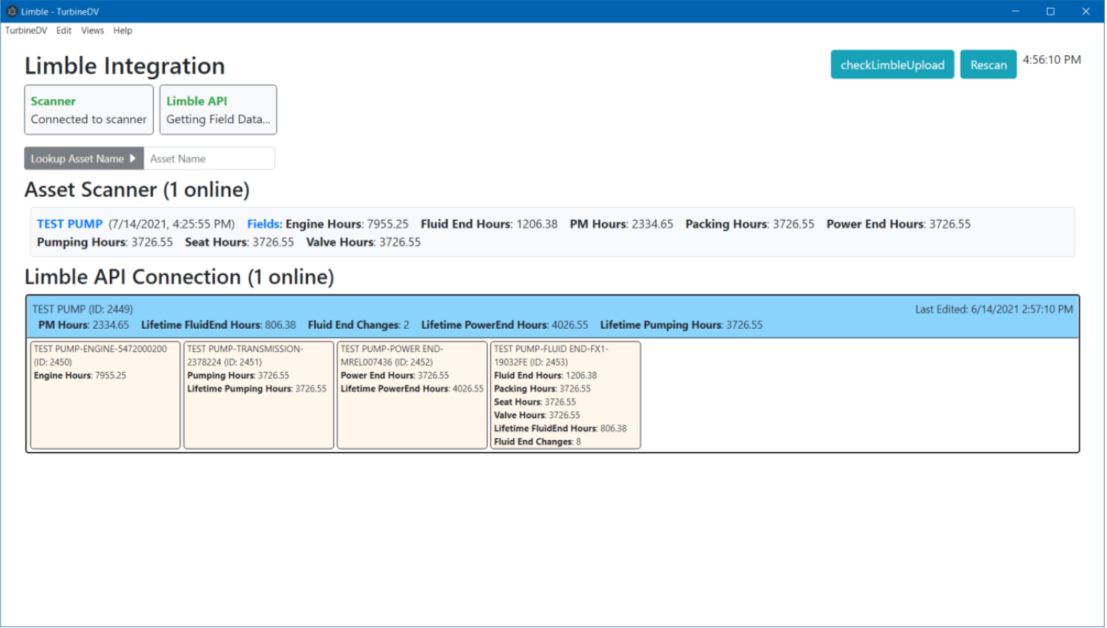Select the Scanner connection status card
The image size is (1107, 628).
tap(88, 109)
